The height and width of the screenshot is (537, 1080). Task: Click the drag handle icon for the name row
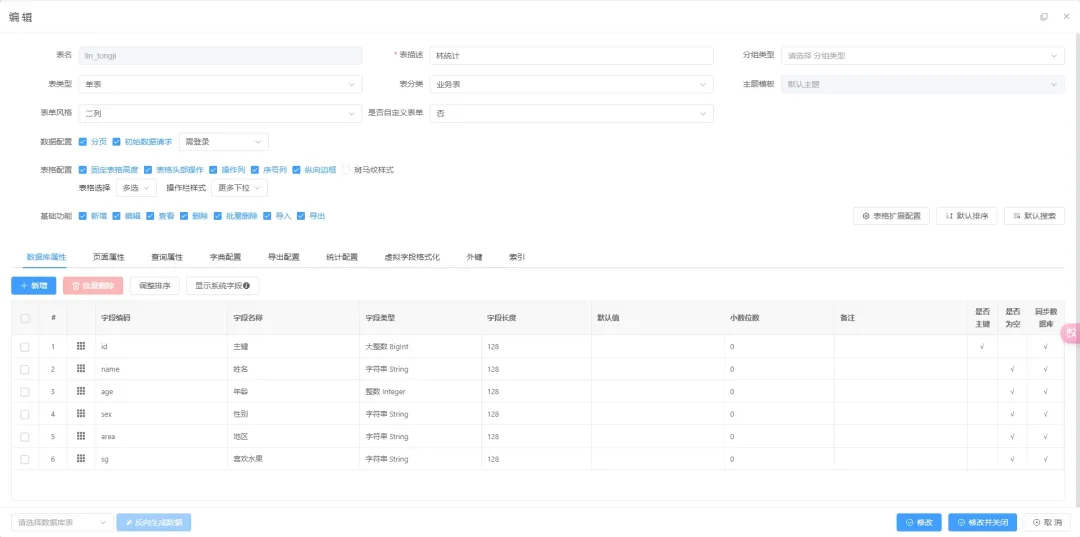point(81,369)
